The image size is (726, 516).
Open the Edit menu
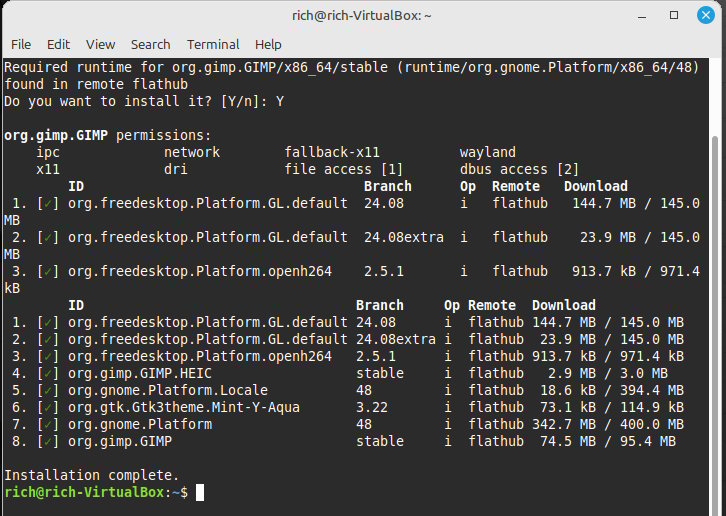58,44
